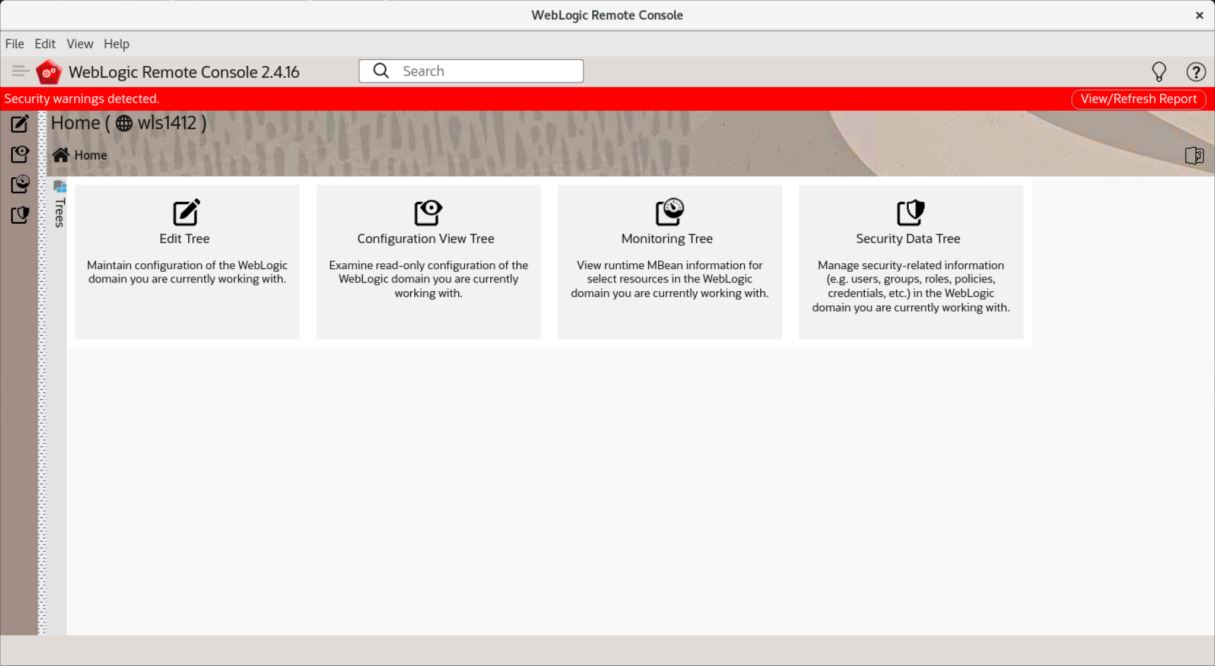The width and height of the screenshot is (1215, 666).
Task: Select the Security Data Tree sidebar icon
Action: point(19,214)
